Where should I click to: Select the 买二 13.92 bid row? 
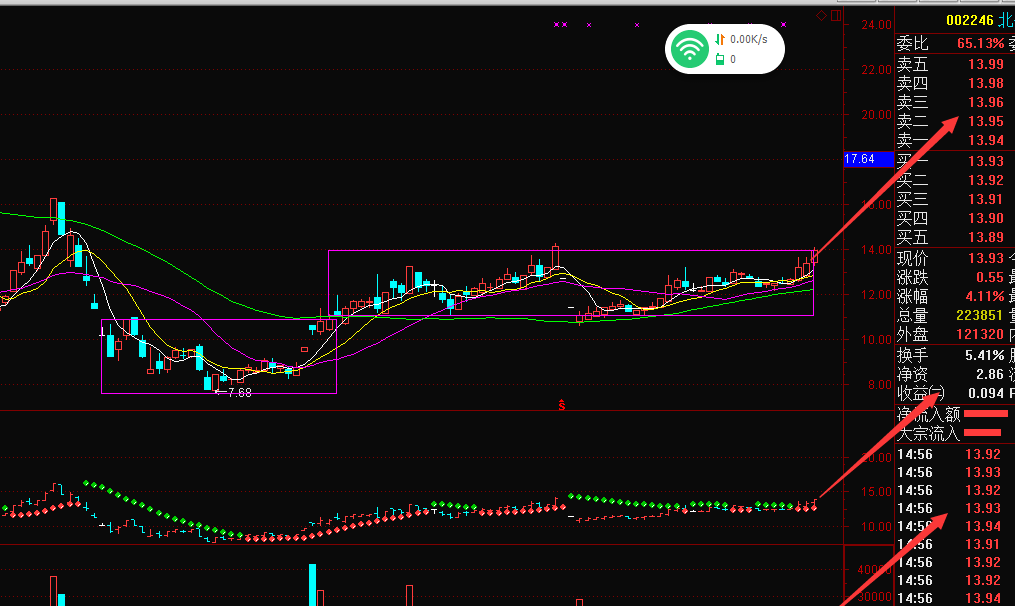pos(950,180)
